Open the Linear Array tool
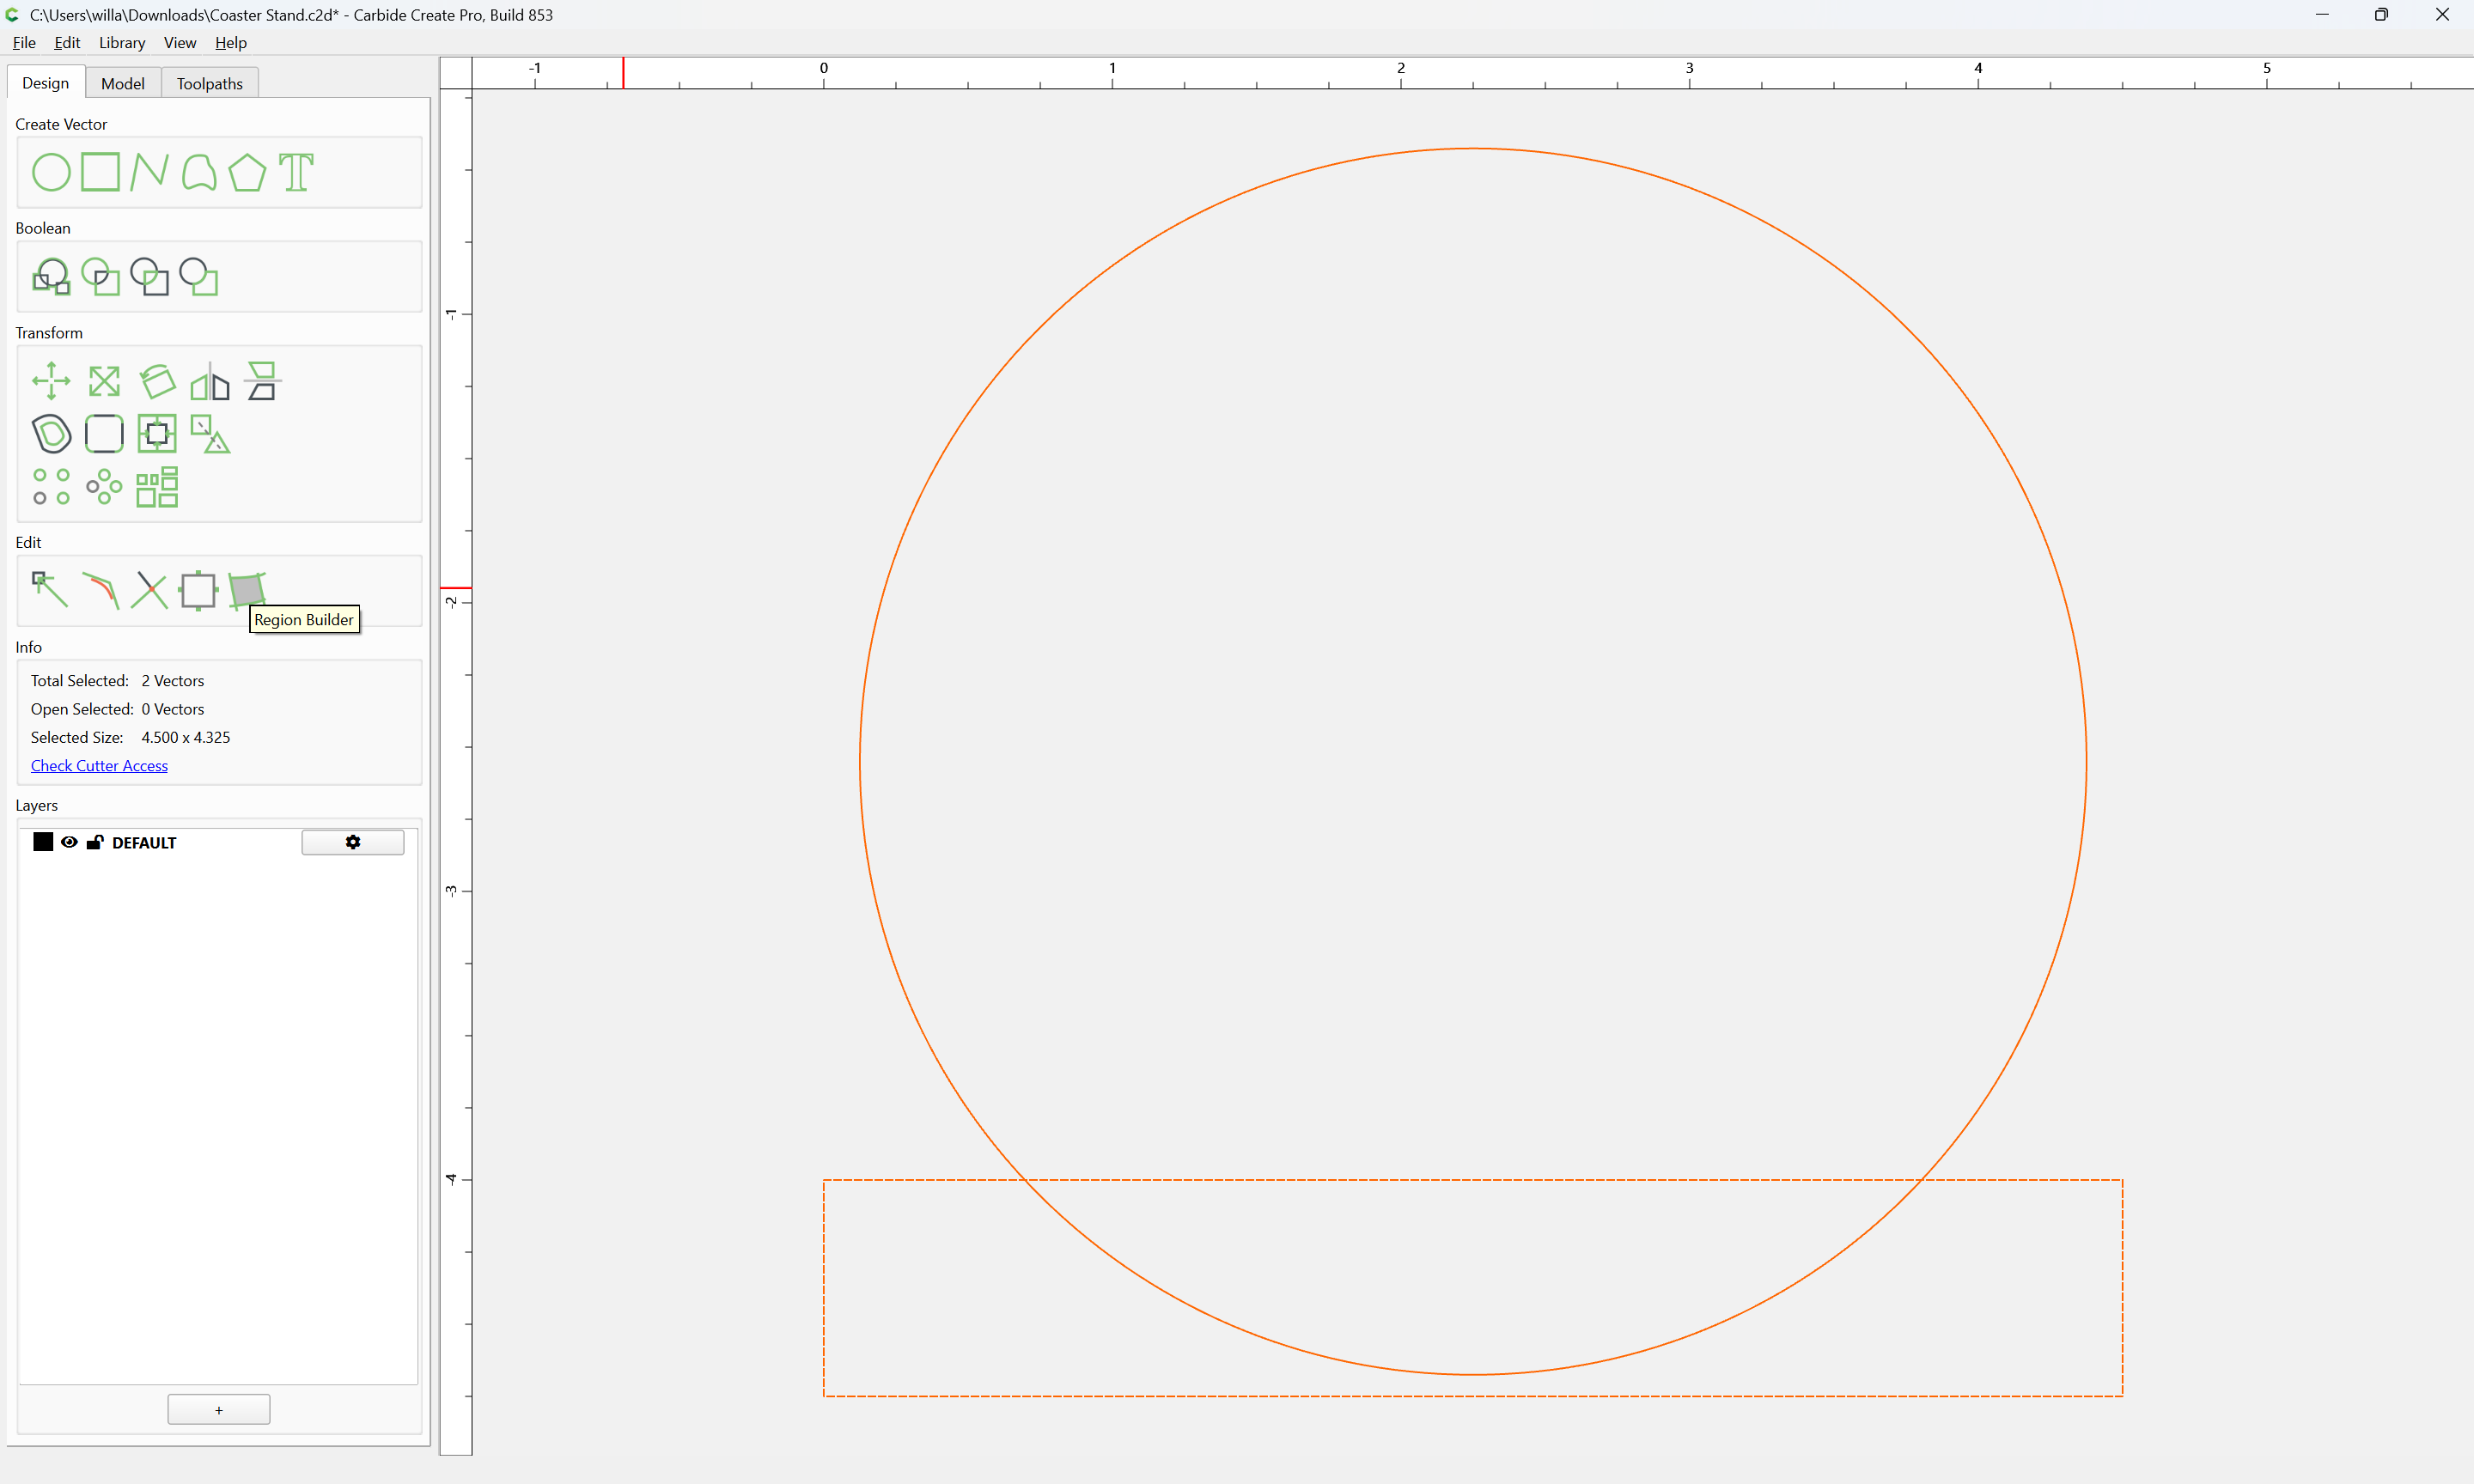The height and width of the screenshot is (1484, 2474). click(x=51, y=487)
